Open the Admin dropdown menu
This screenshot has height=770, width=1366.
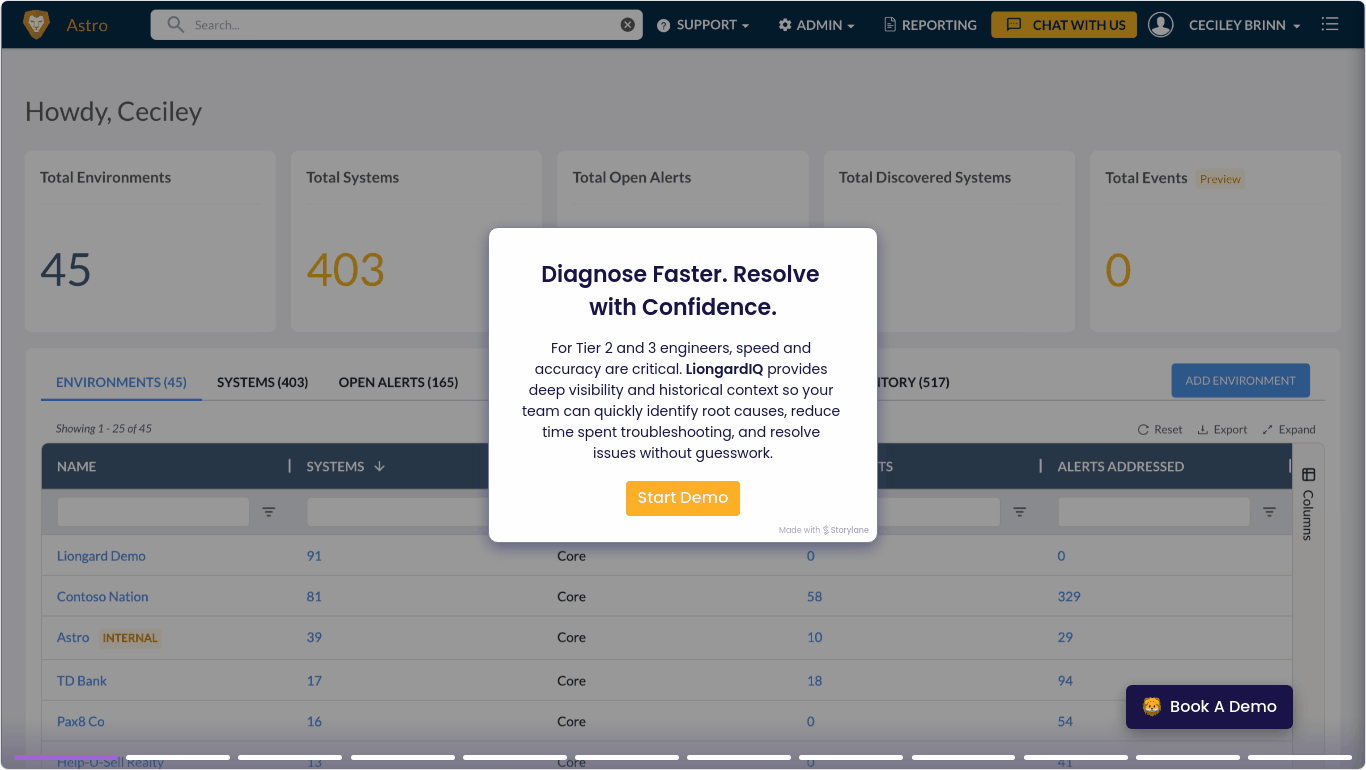click(x=816, y=25)
